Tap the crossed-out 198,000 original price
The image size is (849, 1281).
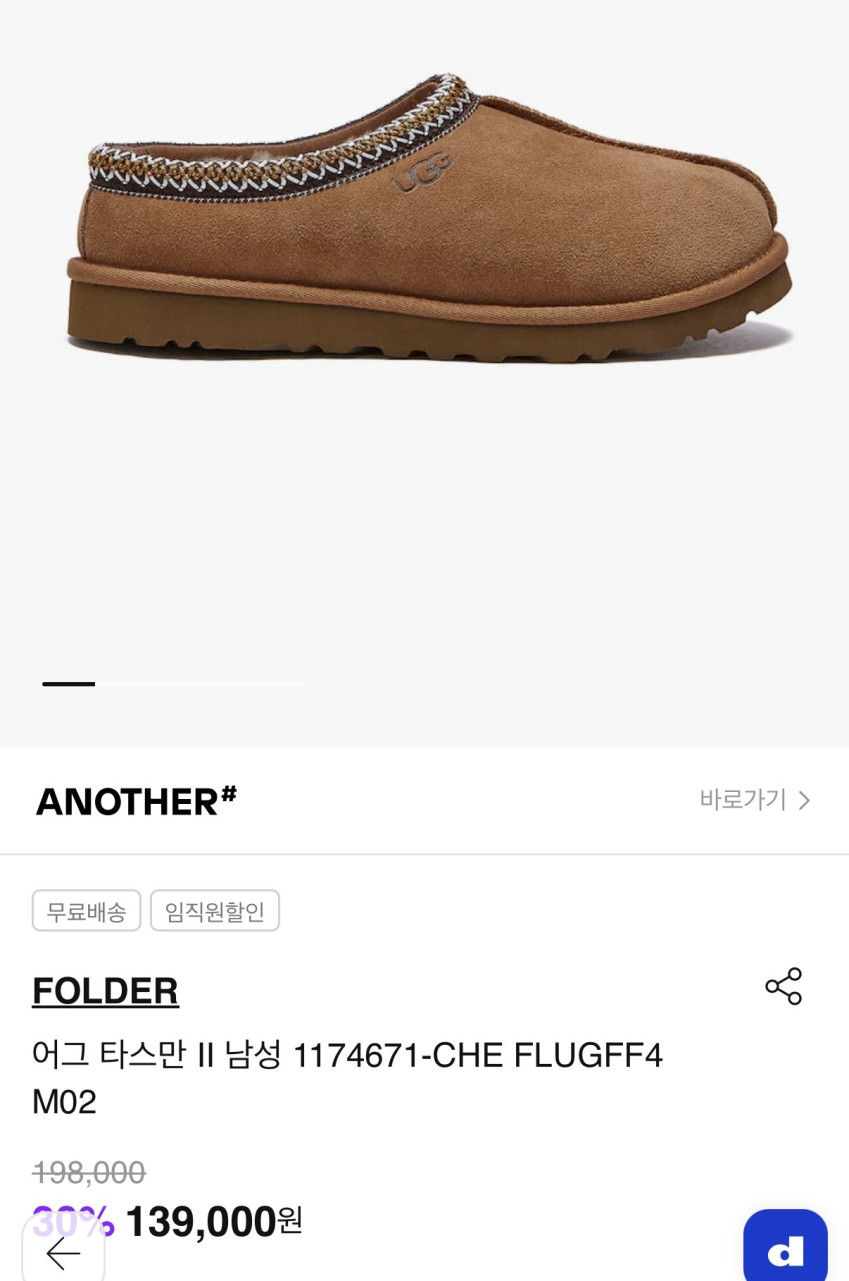coord(89,1172)
